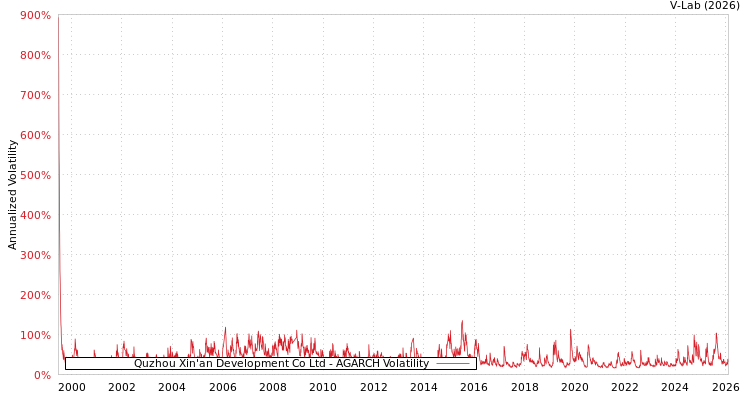The width and height of the screenshot is (750, 400).
Task: Click the 2018 x-axis label
Action: pyautogui.click(x=525, y=387)
